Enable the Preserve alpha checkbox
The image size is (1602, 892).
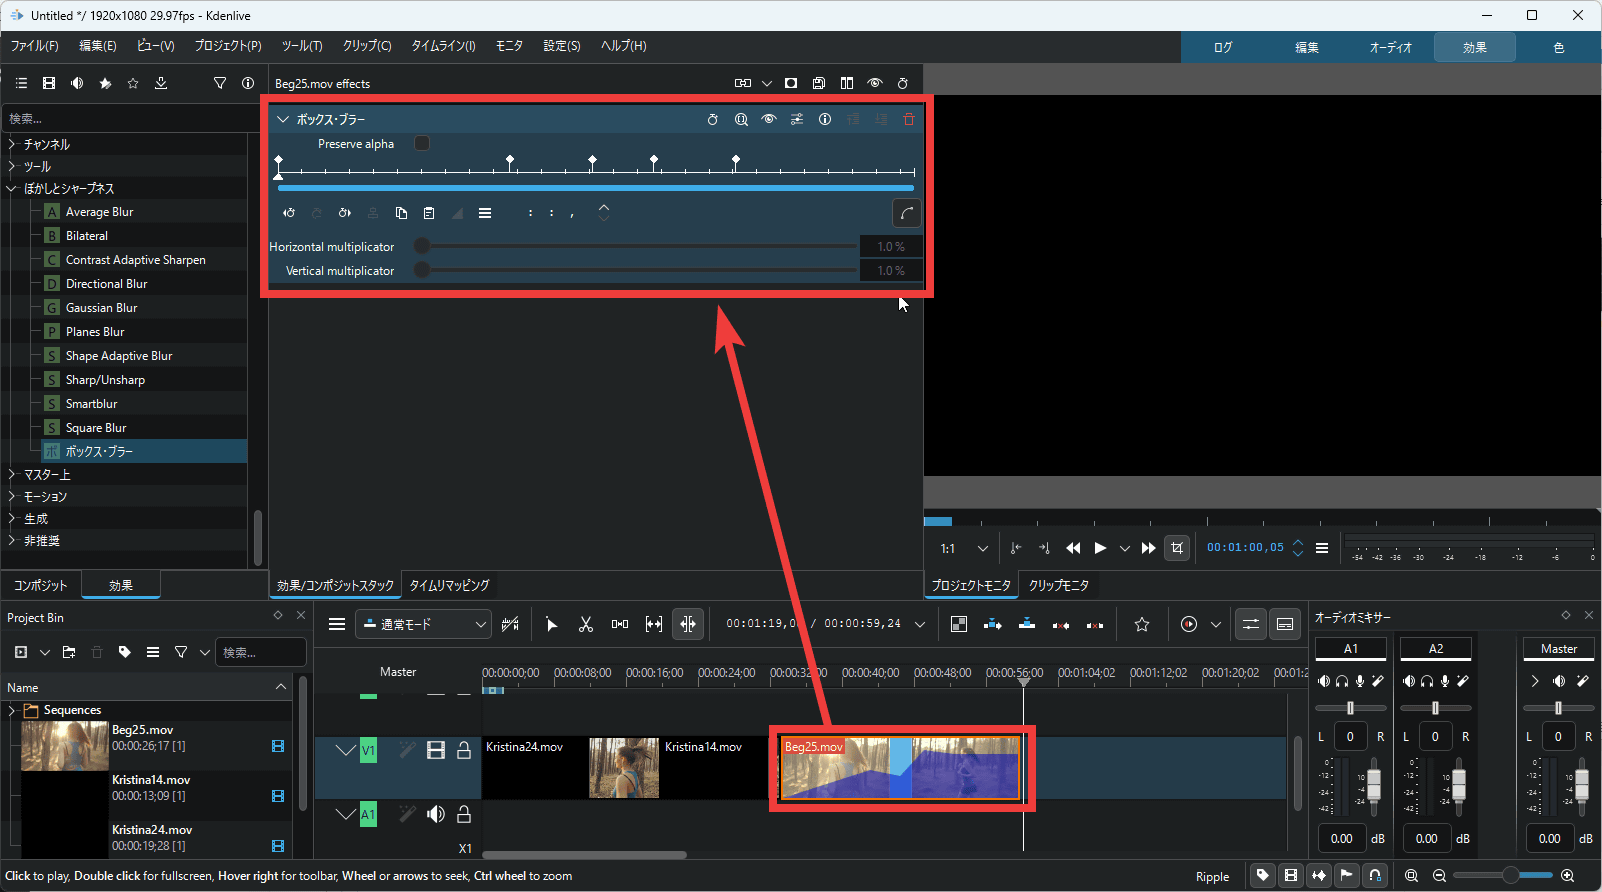(422, 144)
